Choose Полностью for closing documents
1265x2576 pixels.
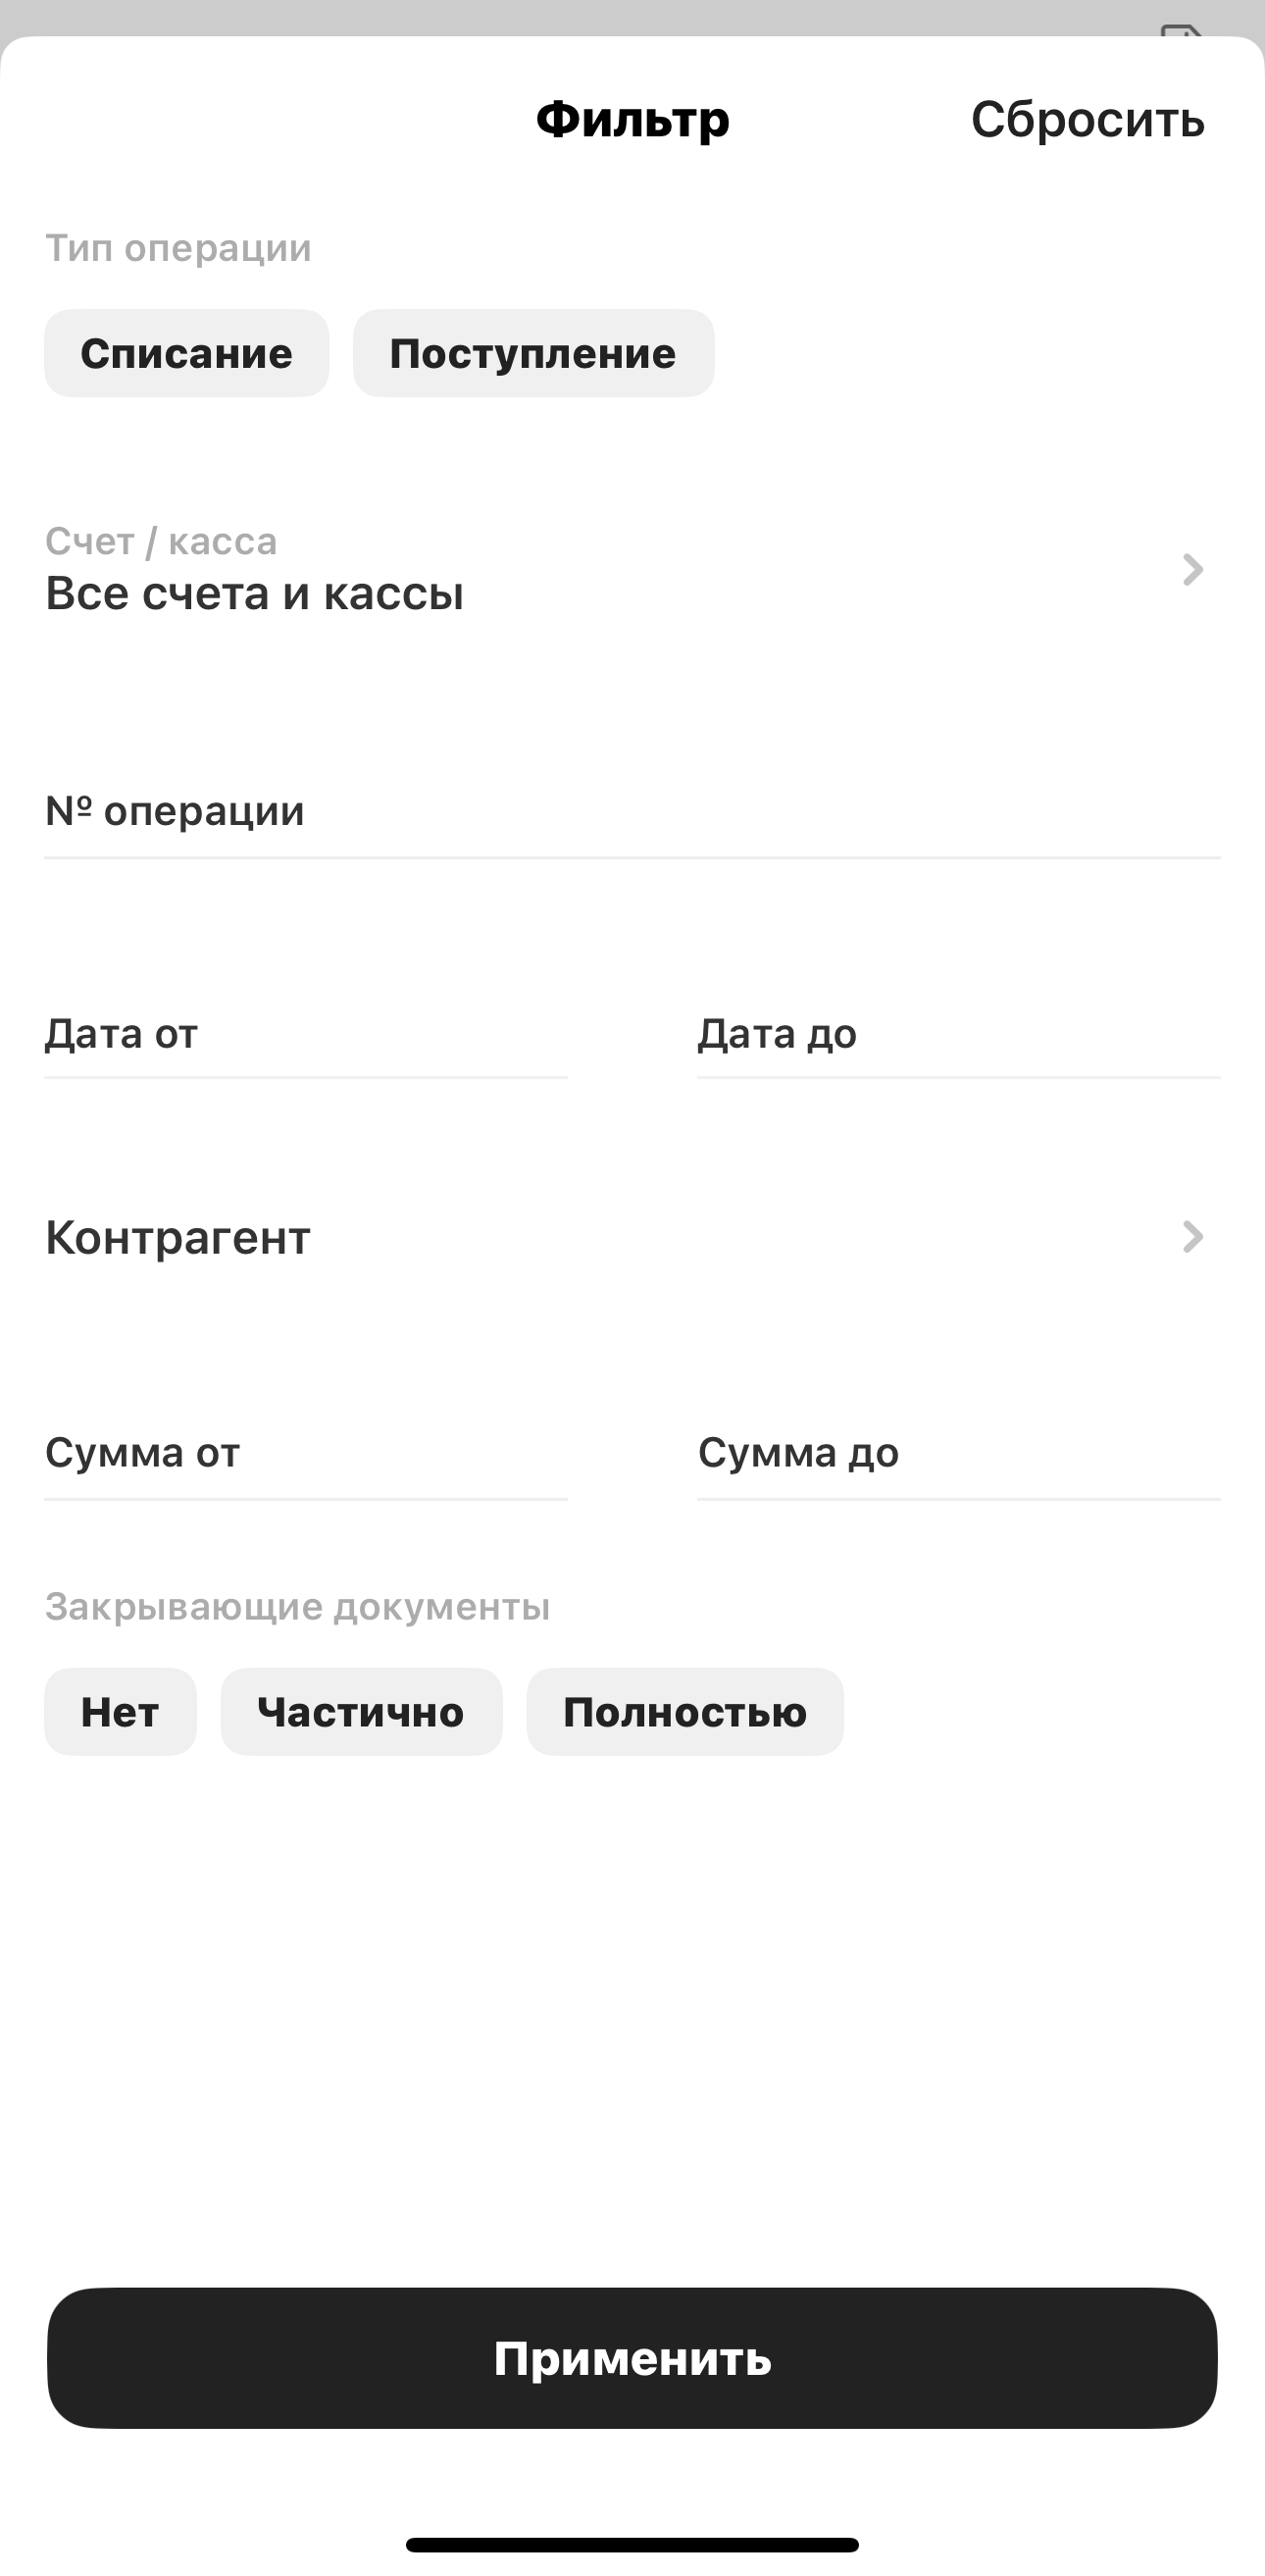[685, 1712]
